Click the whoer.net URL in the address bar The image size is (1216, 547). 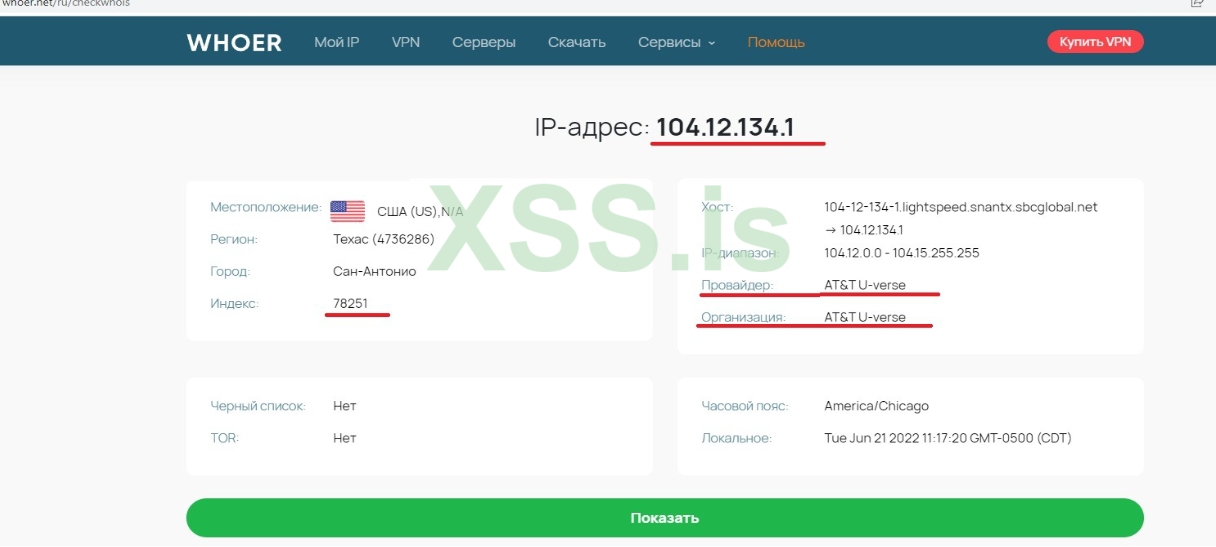(65, 3)
